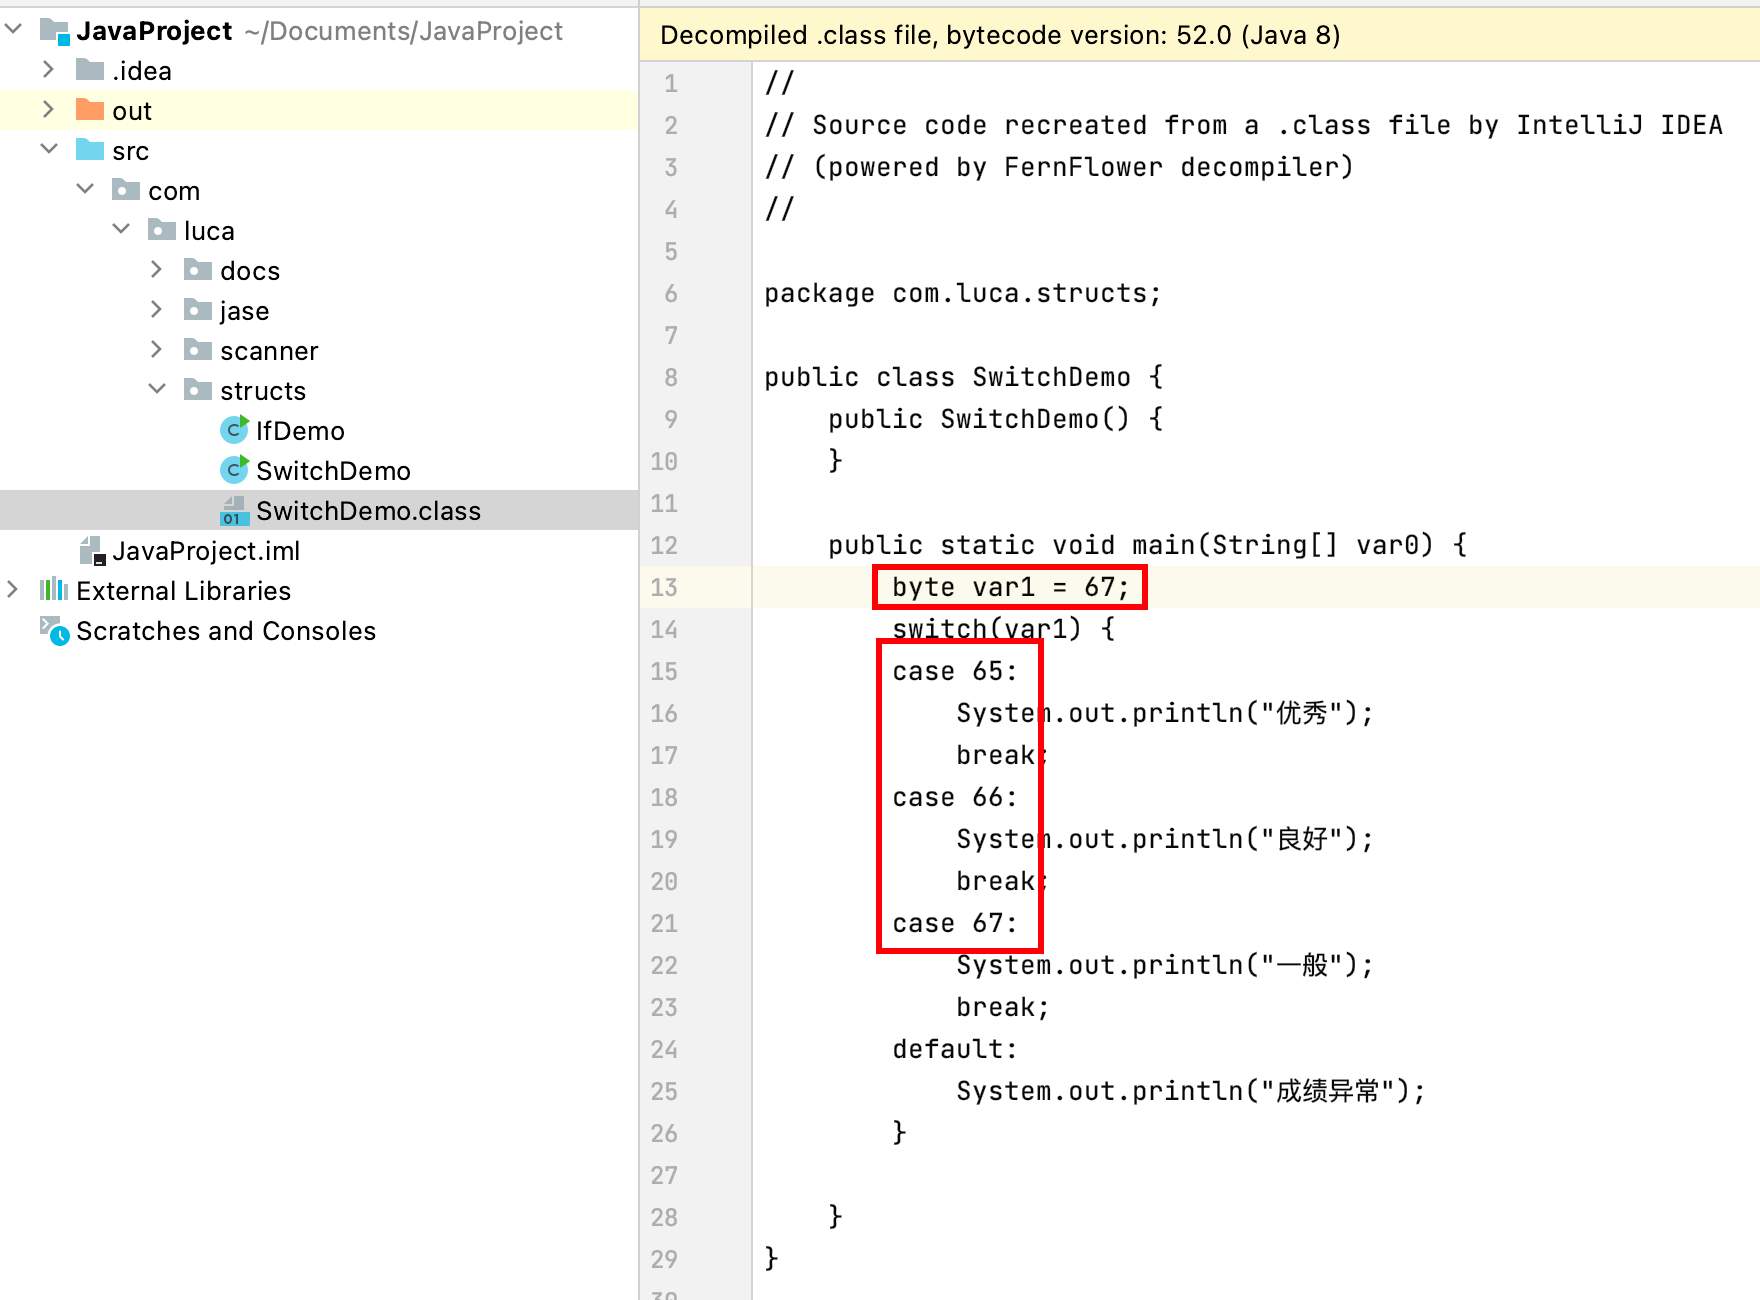This screenshot has width=1760, height=1300.
Task: Place cursor on 'case 65:' line
Action: tap(955, 671)
